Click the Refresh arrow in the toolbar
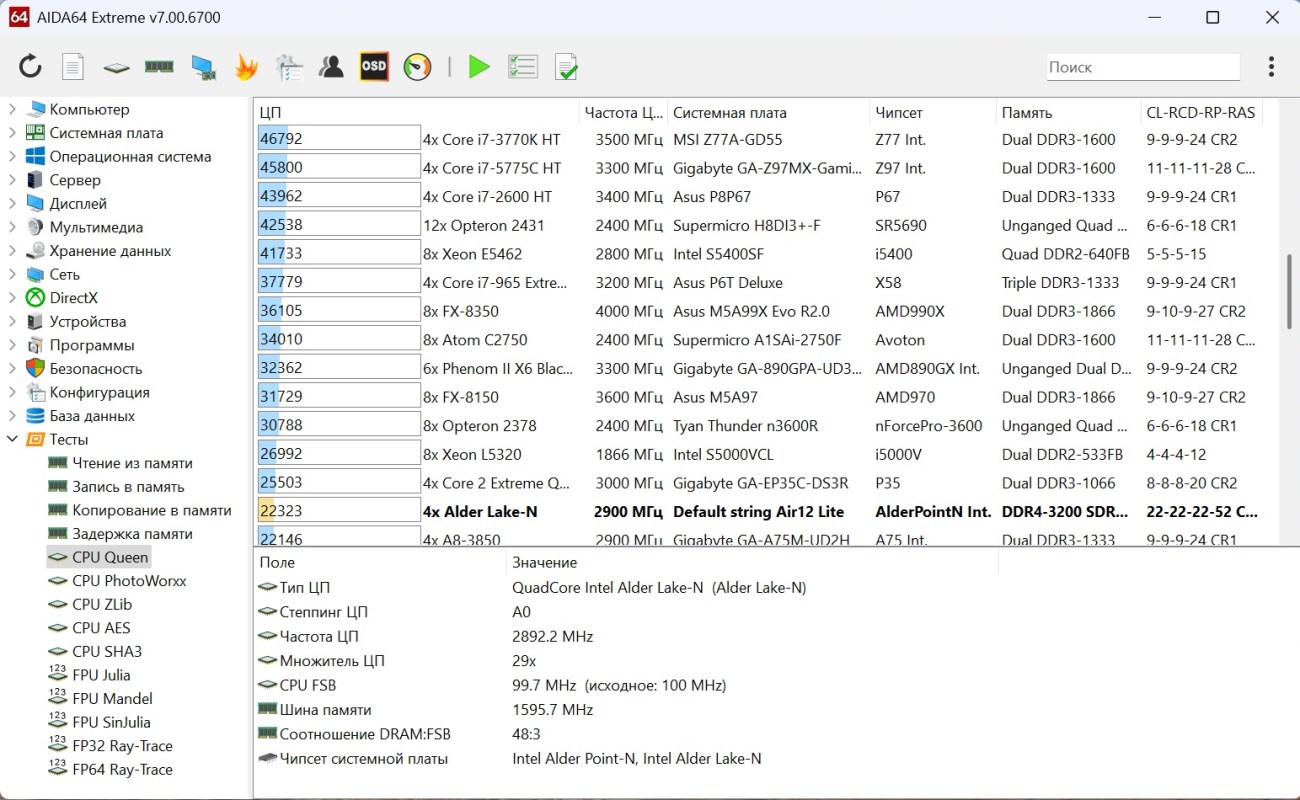Screen dimensions: 1300x800 pos(30,67)
